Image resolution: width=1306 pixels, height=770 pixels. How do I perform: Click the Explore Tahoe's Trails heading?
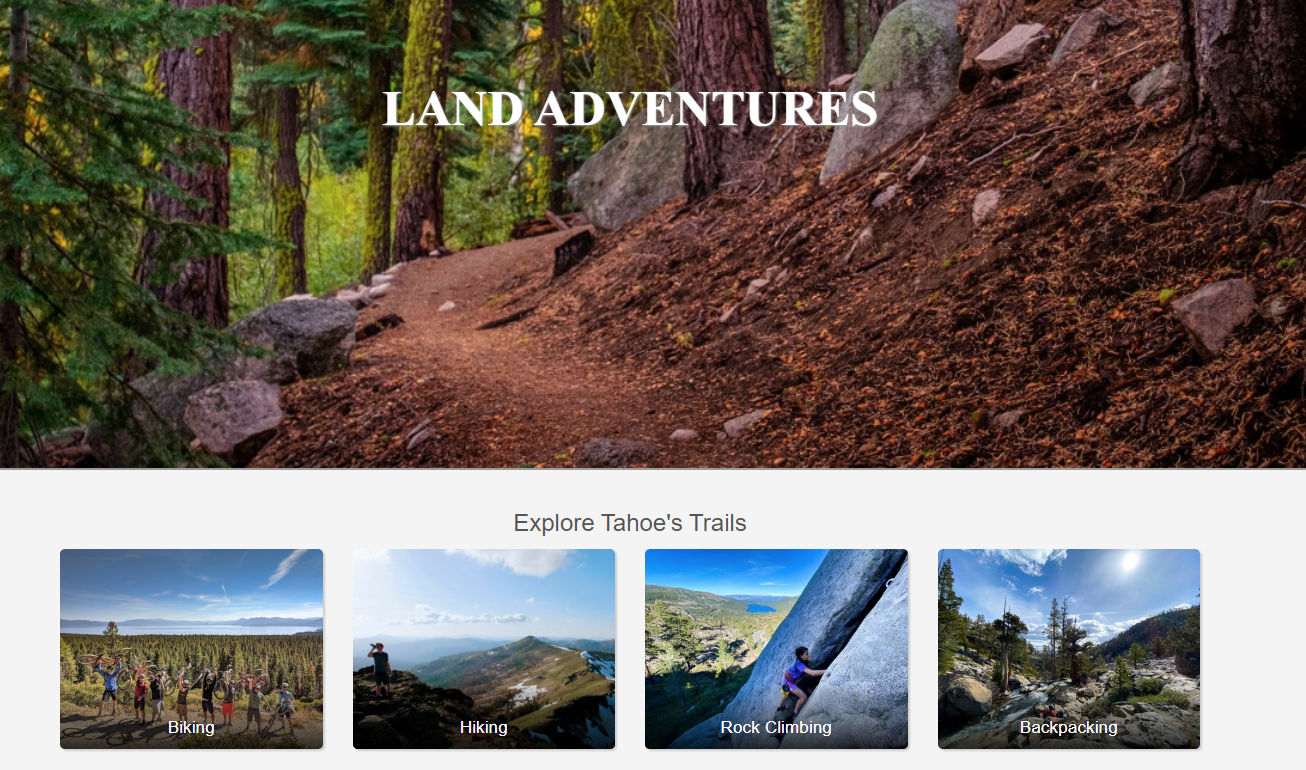coord(630,522)
